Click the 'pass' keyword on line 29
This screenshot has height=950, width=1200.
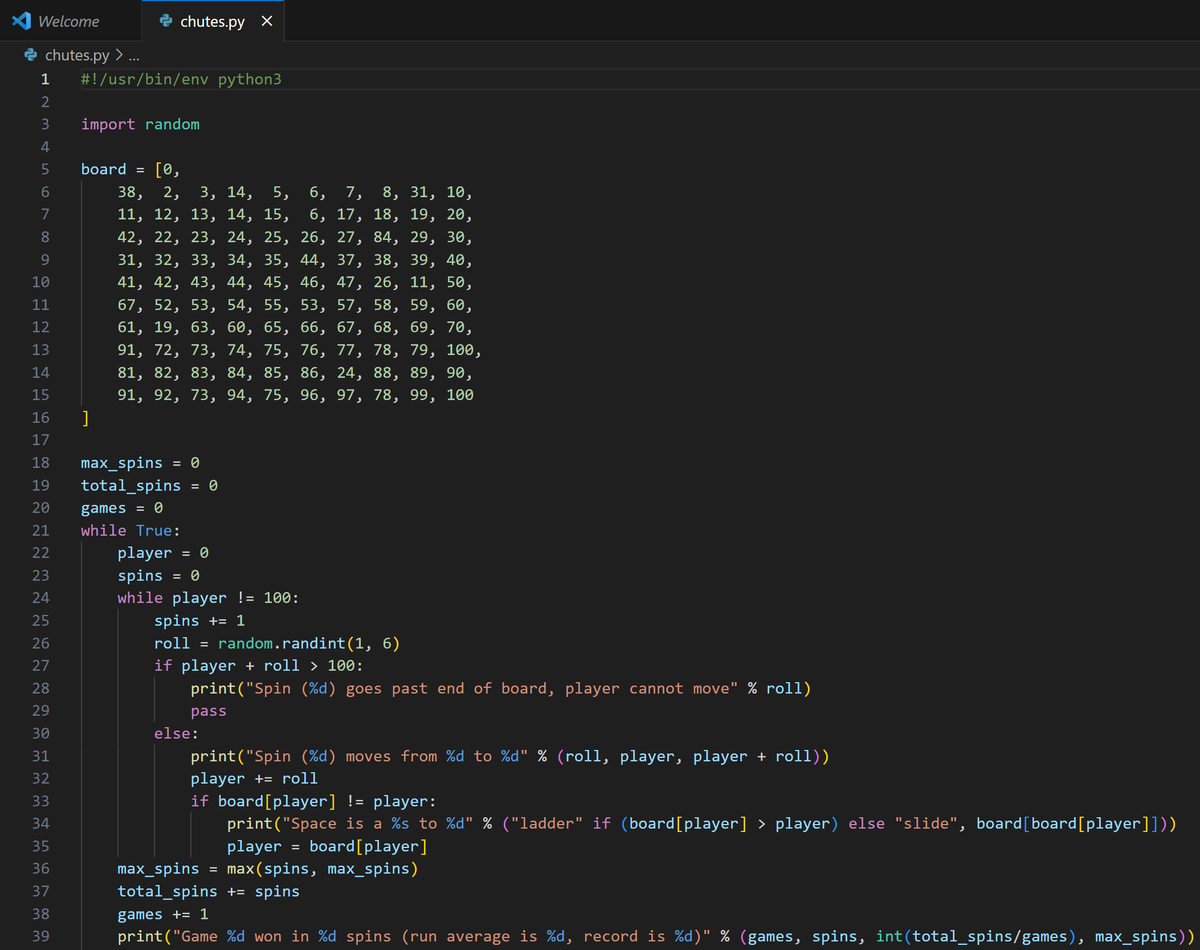[x=208, y=711]
